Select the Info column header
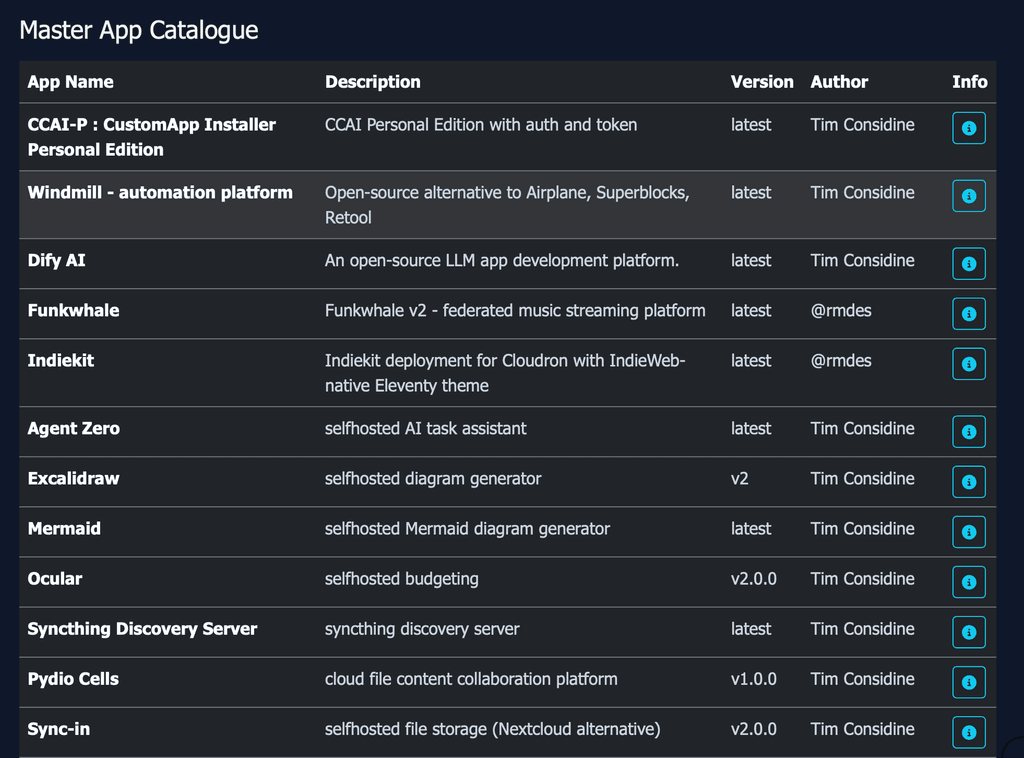Screen dimensions: 1024x758 pos(970,82)
